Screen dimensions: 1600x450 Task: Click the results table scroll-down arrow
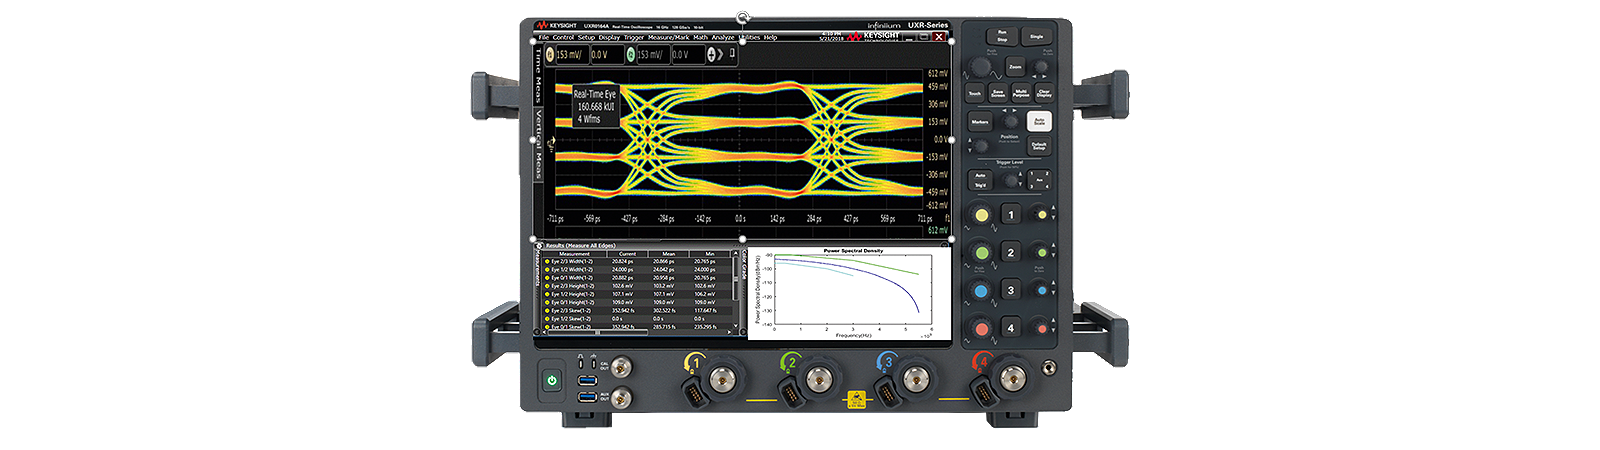(x=737, y=326)
